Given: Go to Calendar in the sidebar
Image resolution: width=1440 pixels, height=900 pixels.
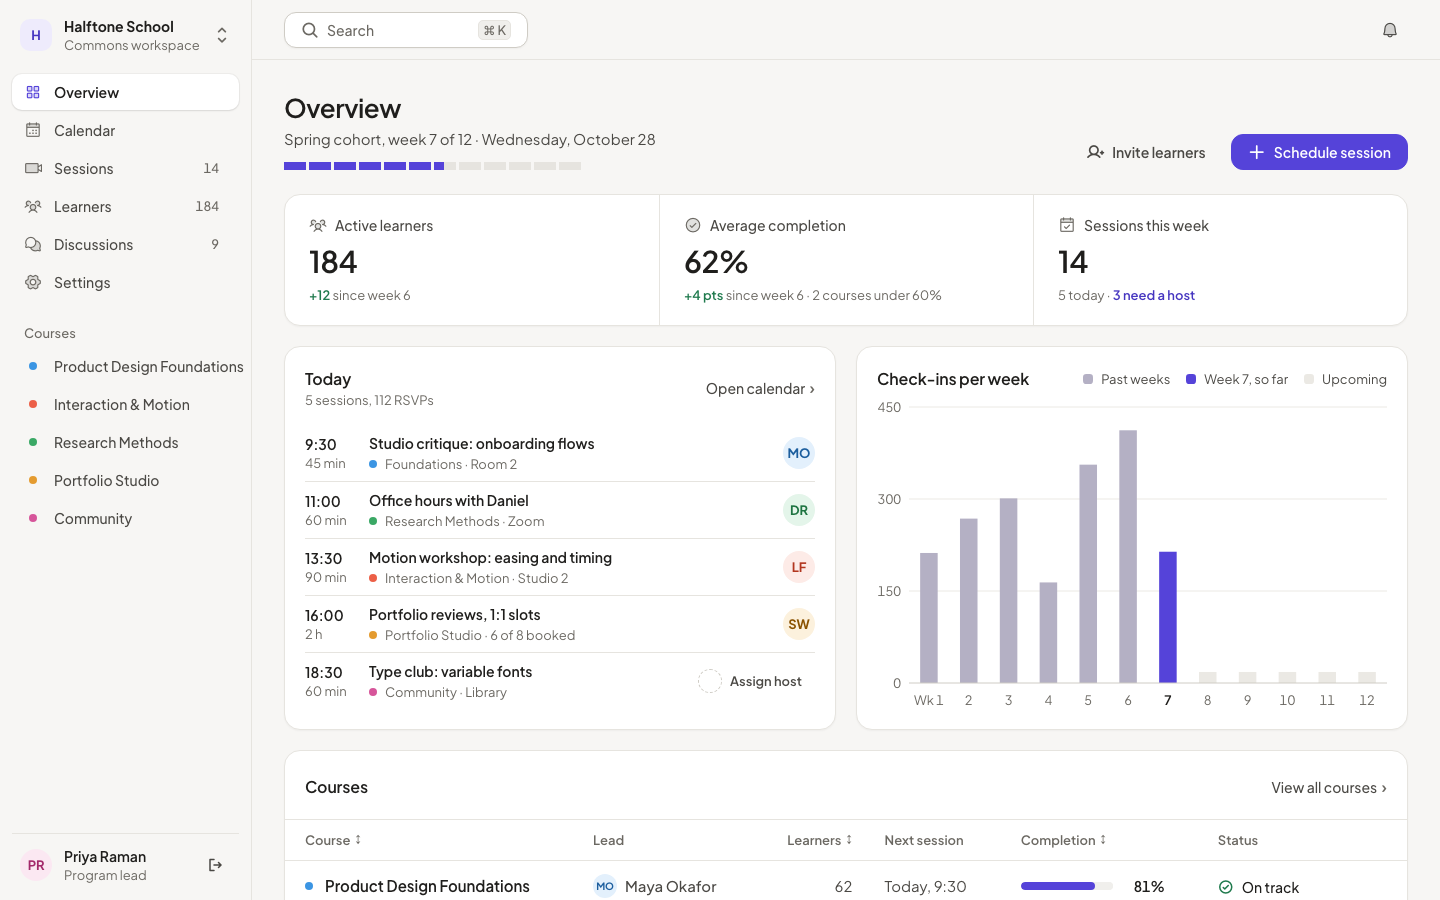Looking at the screenshot, I should click(x=125, y=130).
